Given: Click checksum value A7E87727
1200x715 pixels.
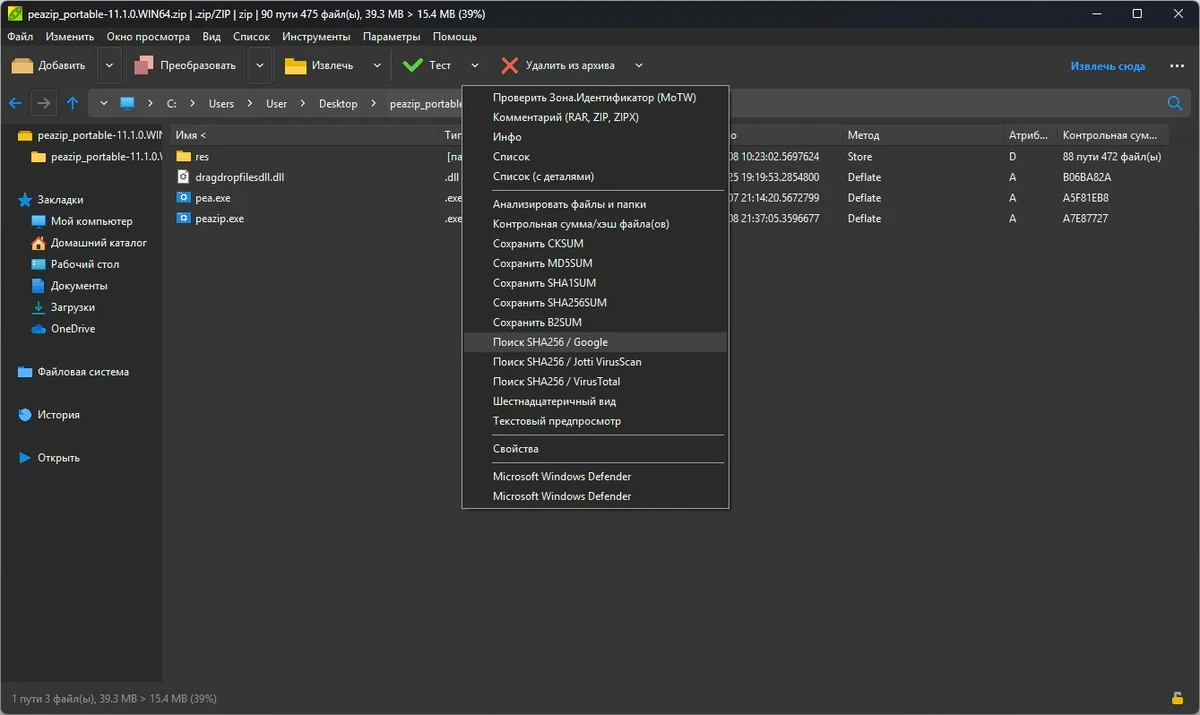Looking at the screenshot, I should 1085,218.
